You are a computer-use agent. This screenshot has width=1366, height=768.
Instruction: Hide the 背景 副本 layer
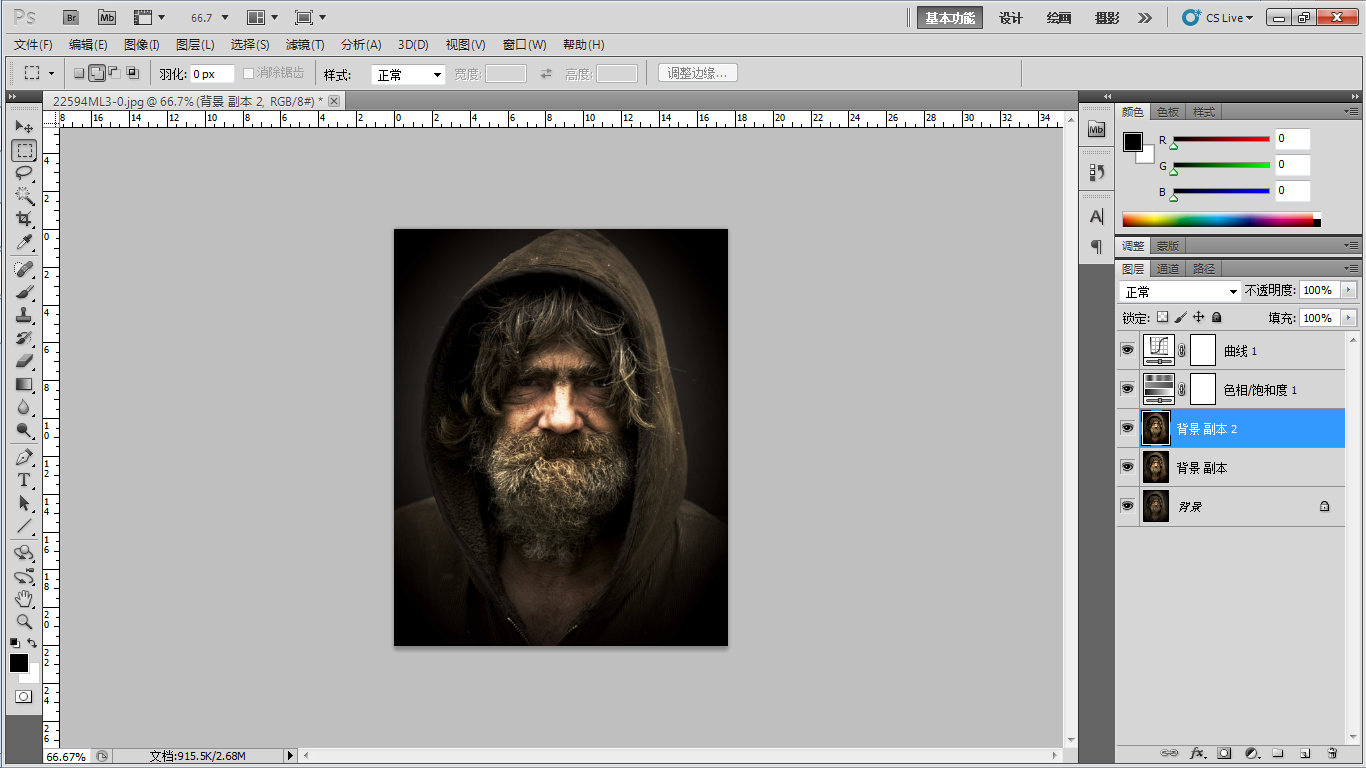click(1128, 467)
